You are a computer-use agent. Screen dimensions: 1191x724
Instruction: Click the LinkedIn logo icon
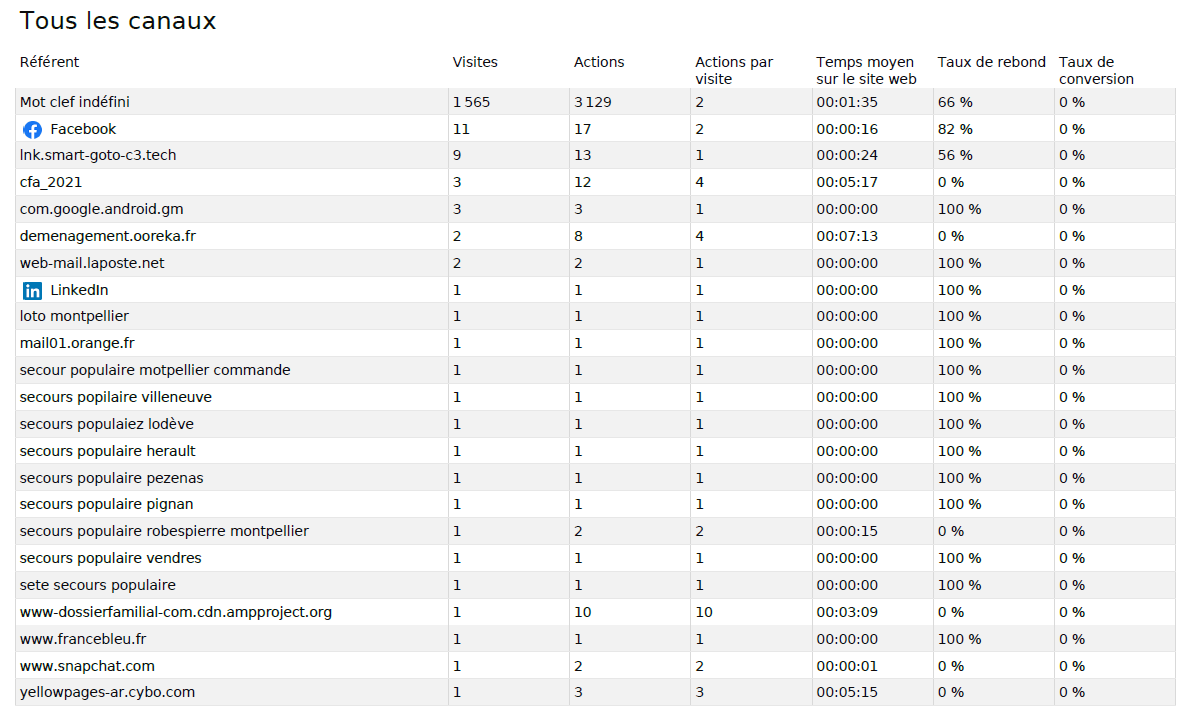[x=32, y=290]
